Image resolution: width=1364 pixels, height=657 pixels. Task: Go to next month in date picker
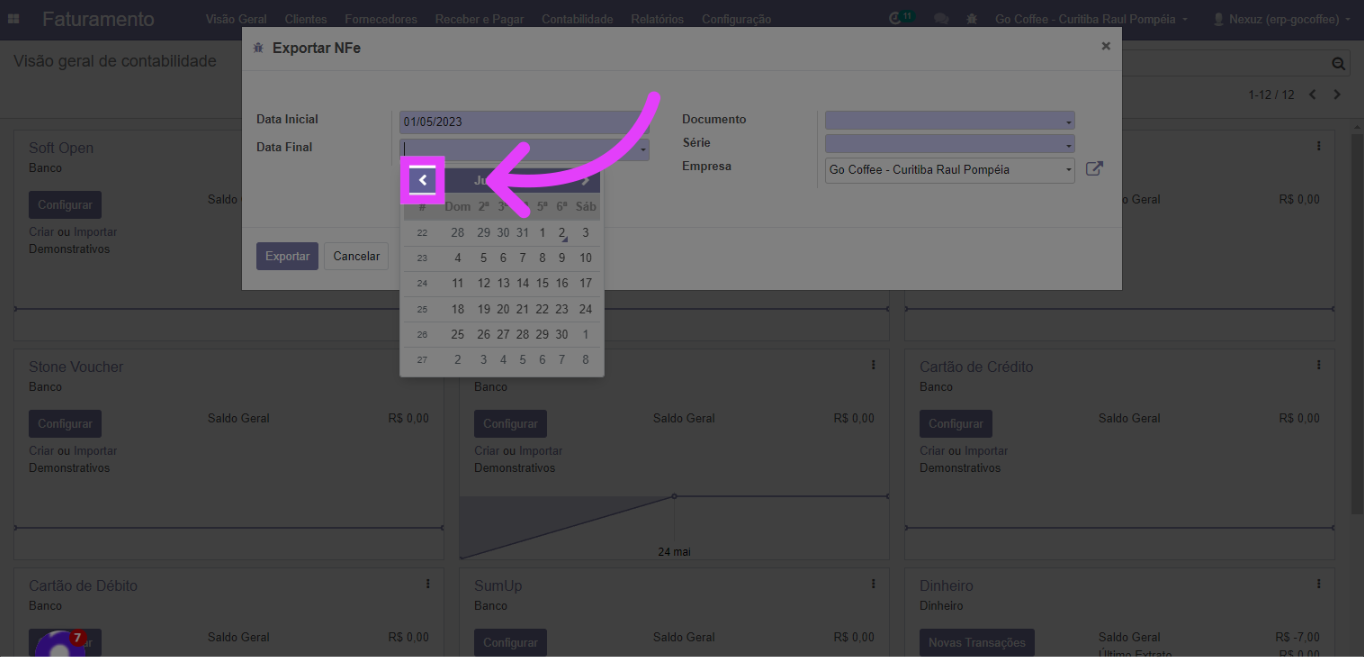point(585,181)
